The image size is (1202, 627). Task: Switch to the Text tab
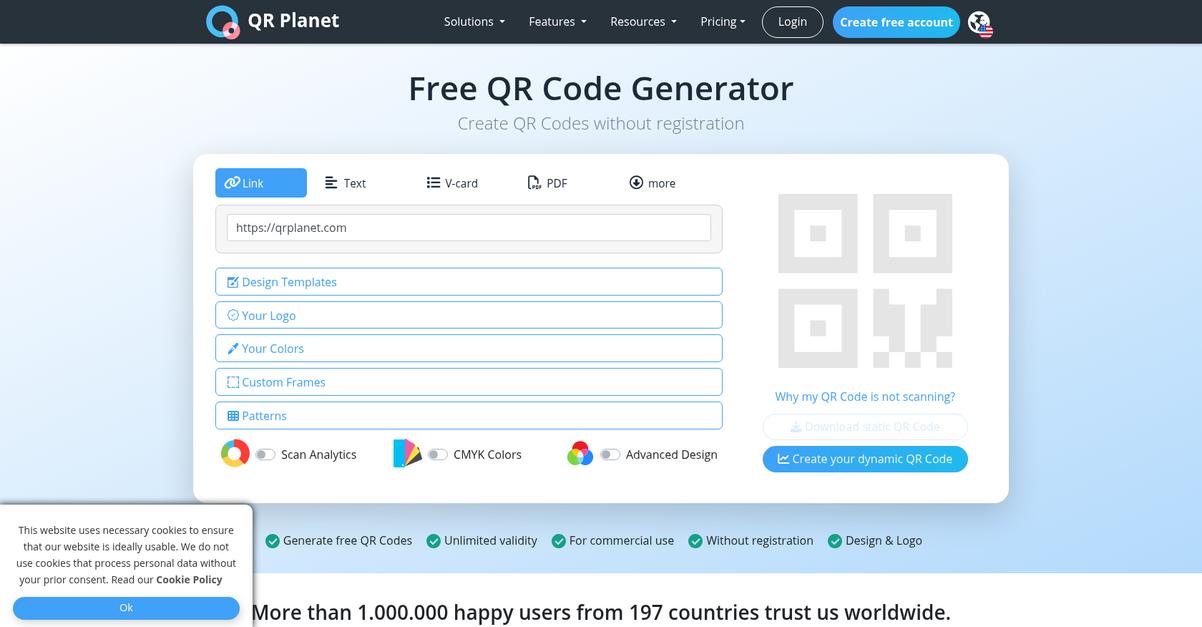click(345, 183)
